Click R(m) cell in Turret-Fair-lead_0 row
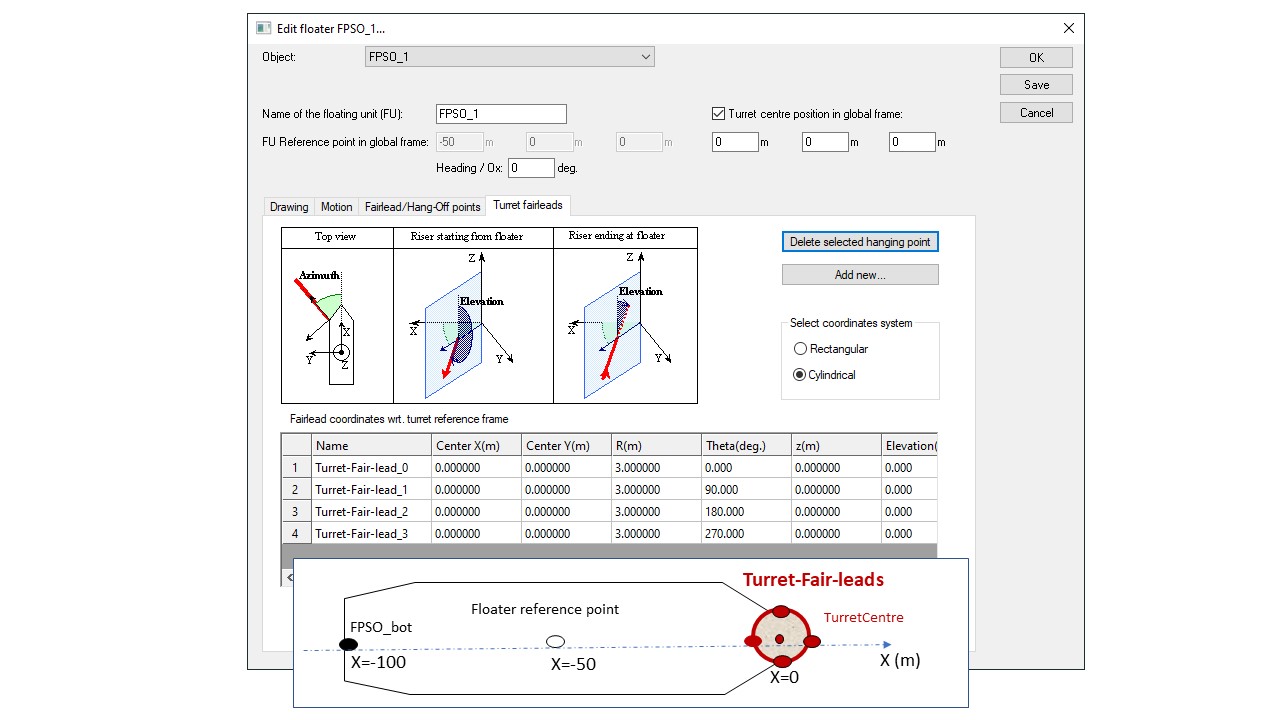 point(657,468)
